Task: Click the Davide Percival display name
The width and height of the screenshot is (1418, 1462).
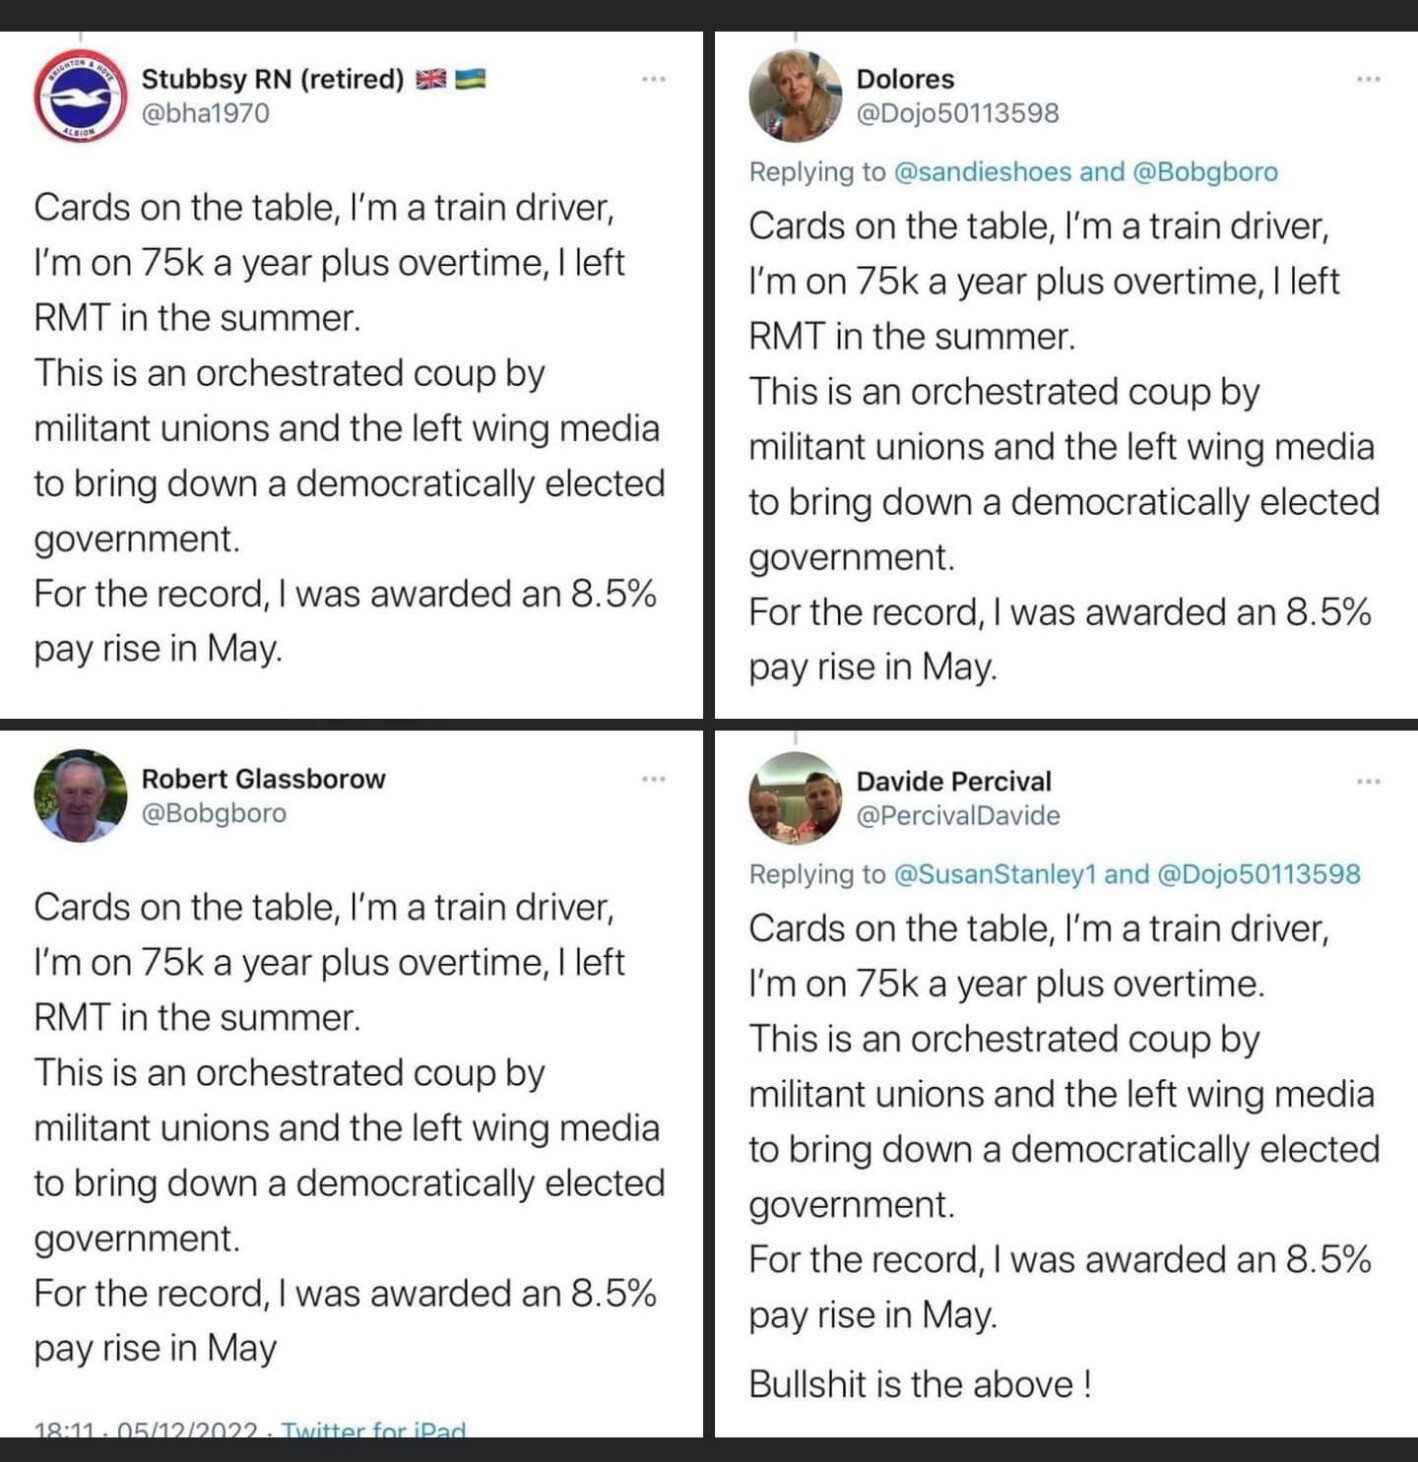Action: pos(954,781)
